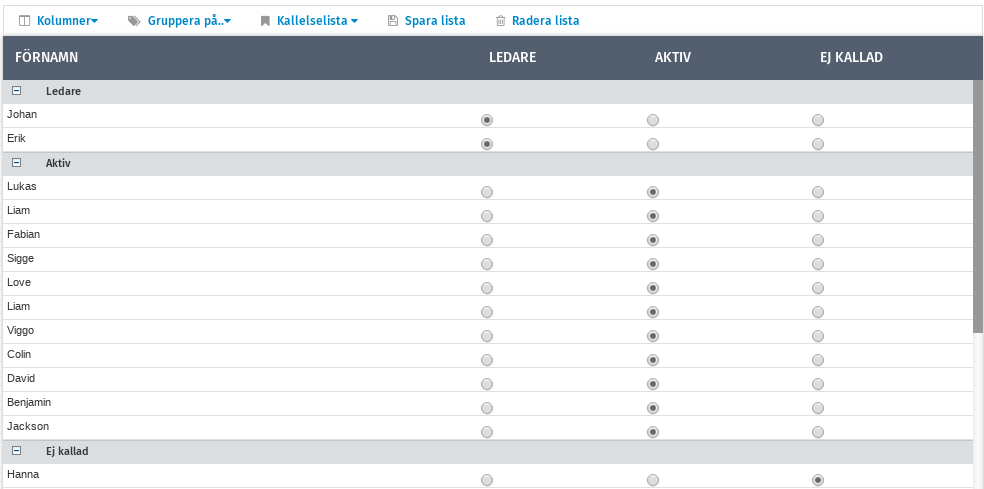Click the columns icon beside Kolumner
The width and height of the screenshot is (984, 489).
25,20
